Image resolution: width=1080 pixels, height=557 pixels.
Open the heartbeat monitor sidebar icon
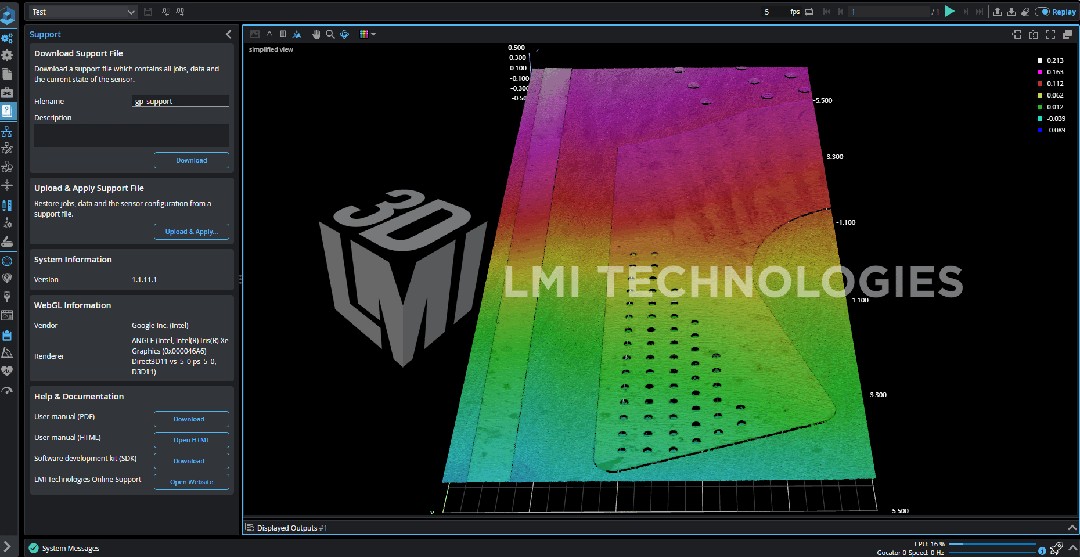coord(8,372)
